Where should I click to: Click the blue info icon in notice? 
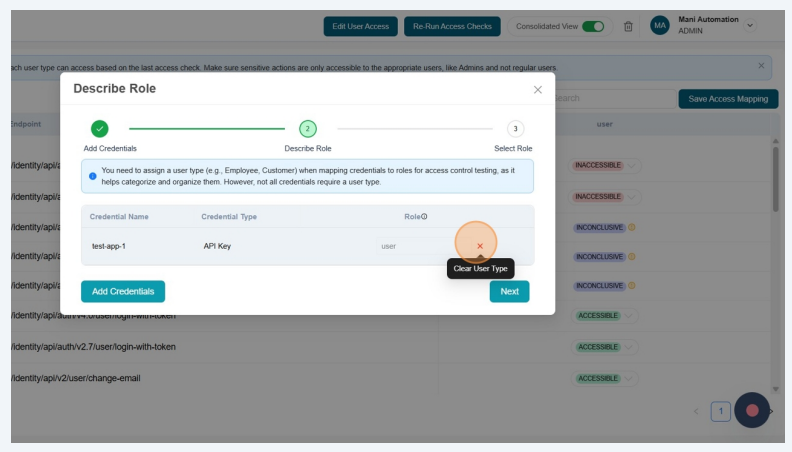(93, 175)
